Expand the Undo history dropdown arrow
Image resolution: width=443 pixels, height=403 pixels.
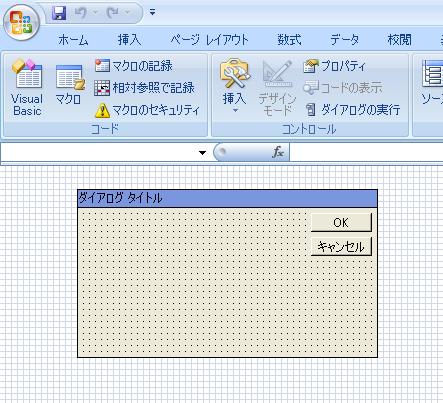click(95, 13)
